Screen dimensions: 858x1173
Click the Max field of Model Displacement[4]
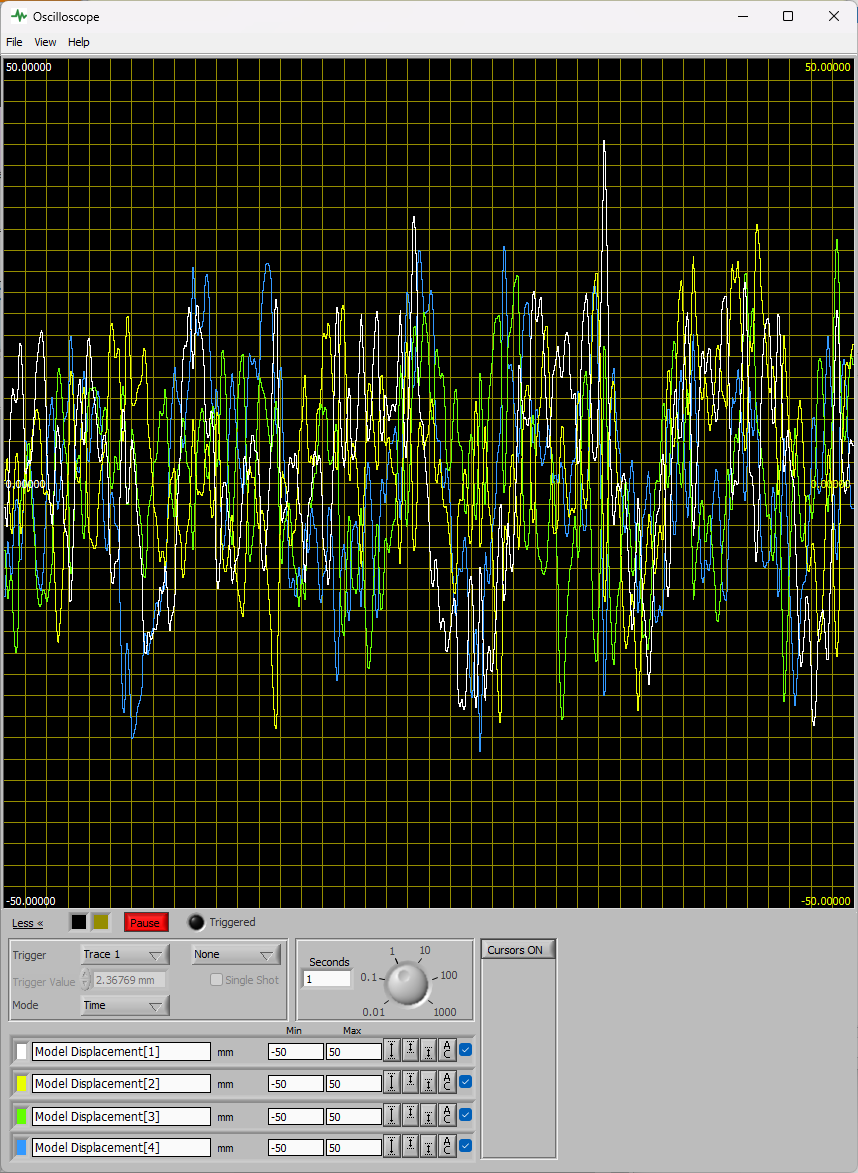[353, 1147]
